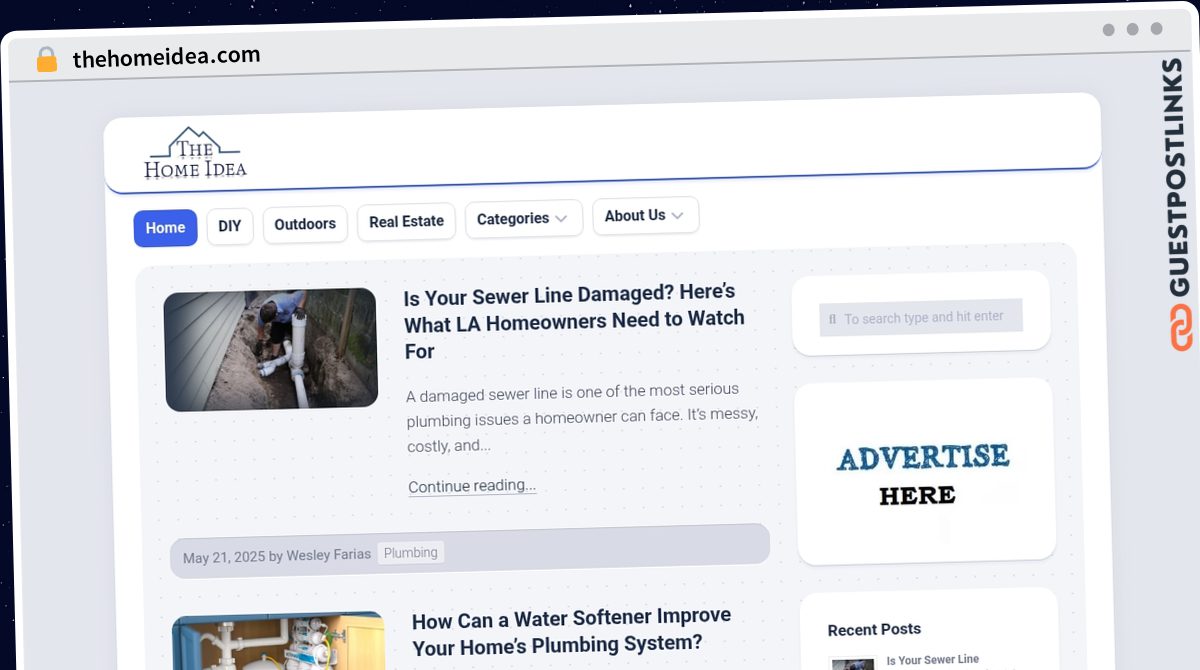Click the Advertise Here banner
Screen dimensions: 1200x670
924,473
